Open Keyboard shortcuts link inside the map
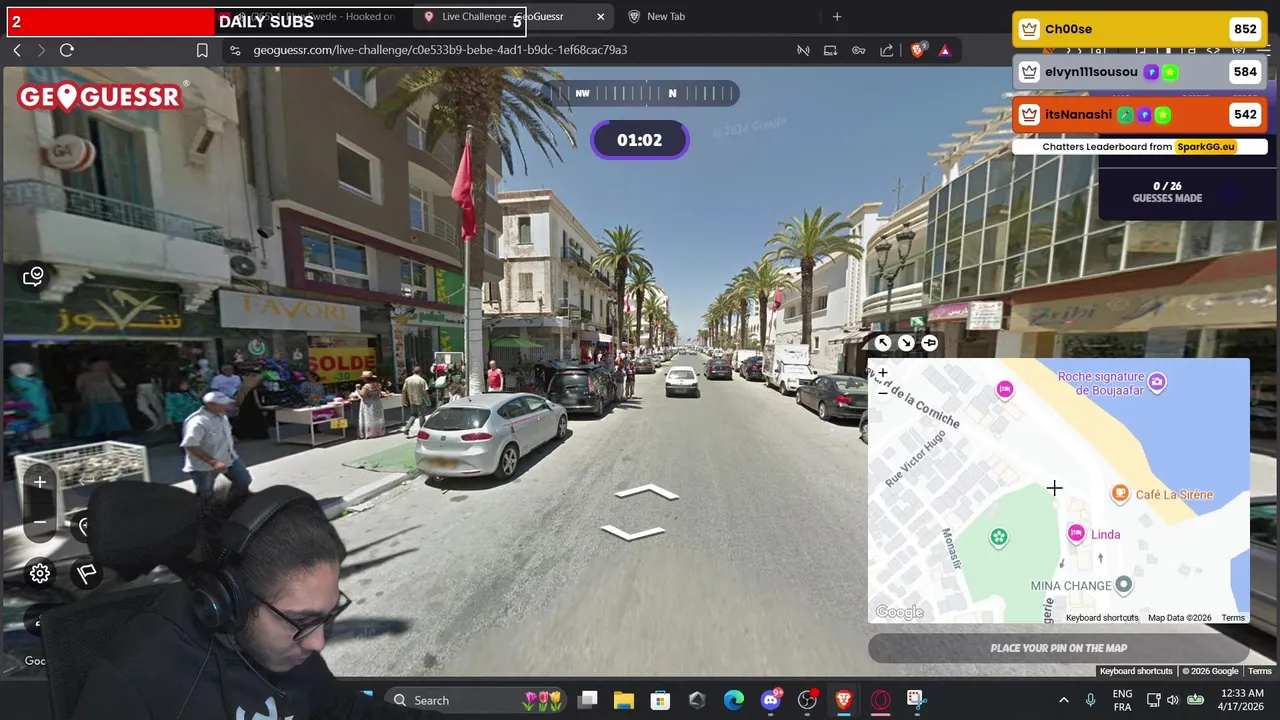This screenshot has height=720, width=1280. point(1102,618)
